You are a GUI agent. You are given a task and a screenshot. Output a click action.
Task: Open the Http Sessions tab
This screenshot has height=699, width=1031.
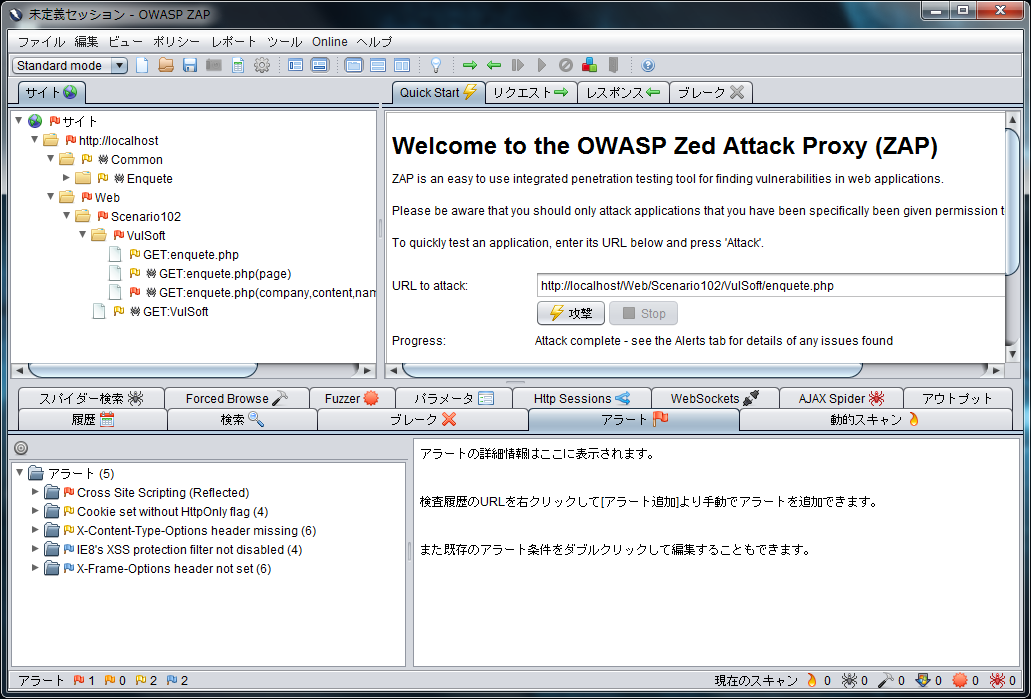coord(582,398)
